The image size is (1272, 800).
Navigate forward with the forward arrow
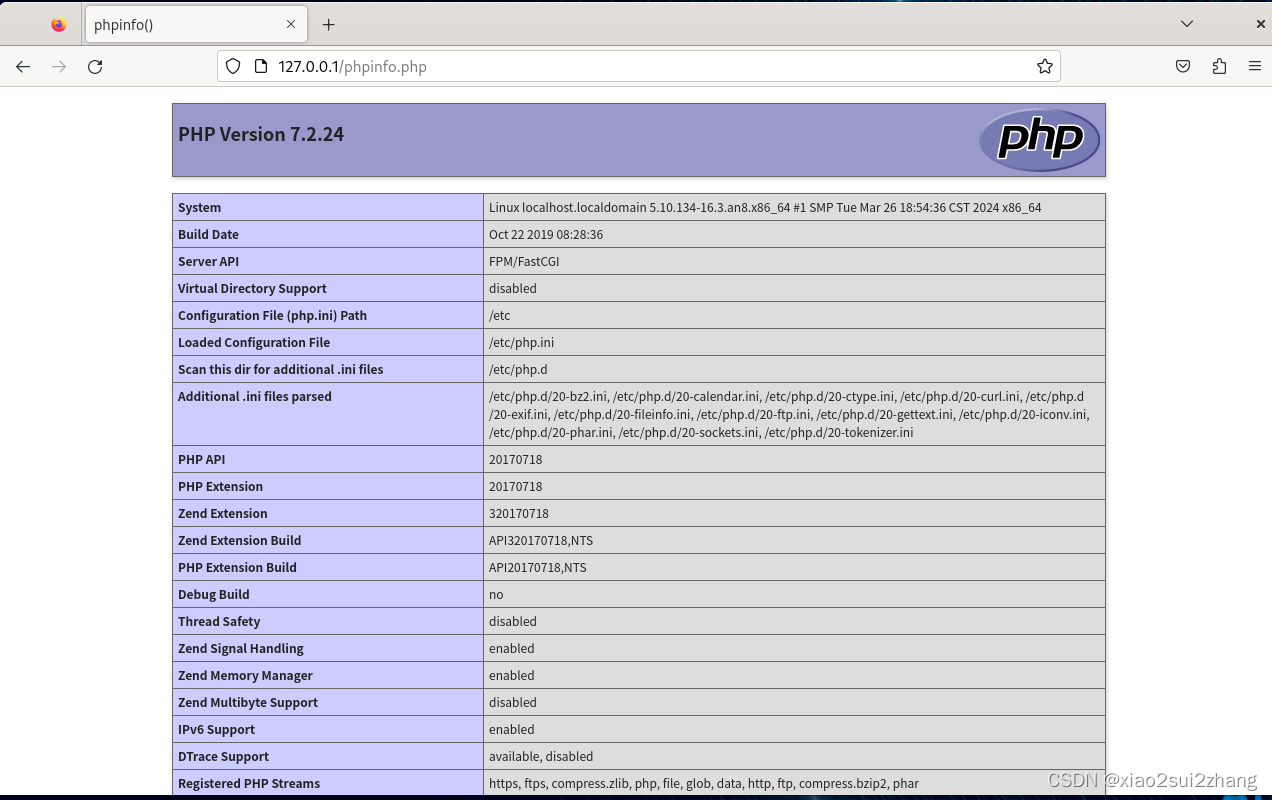pyautogui.click(x=58, y=66)
